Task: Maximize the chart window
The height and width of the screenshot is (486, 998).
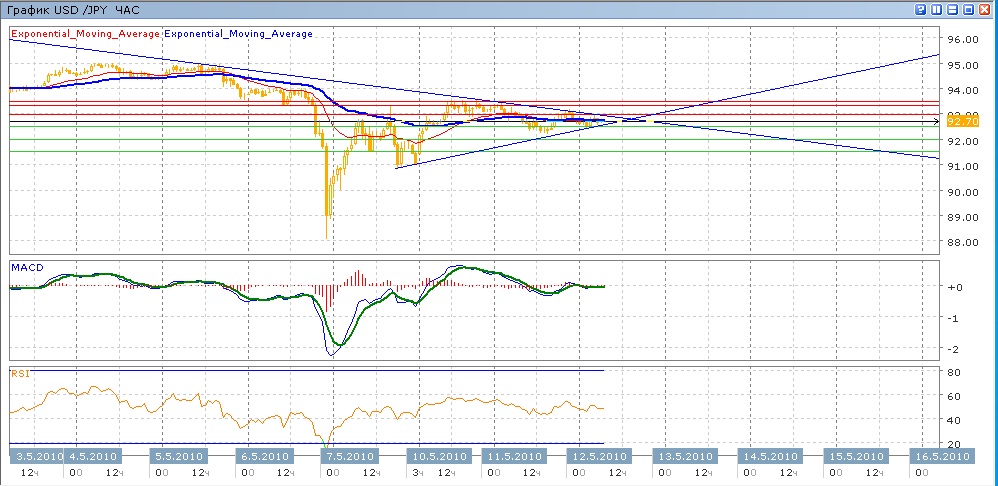Action: (x=969, y=9)
